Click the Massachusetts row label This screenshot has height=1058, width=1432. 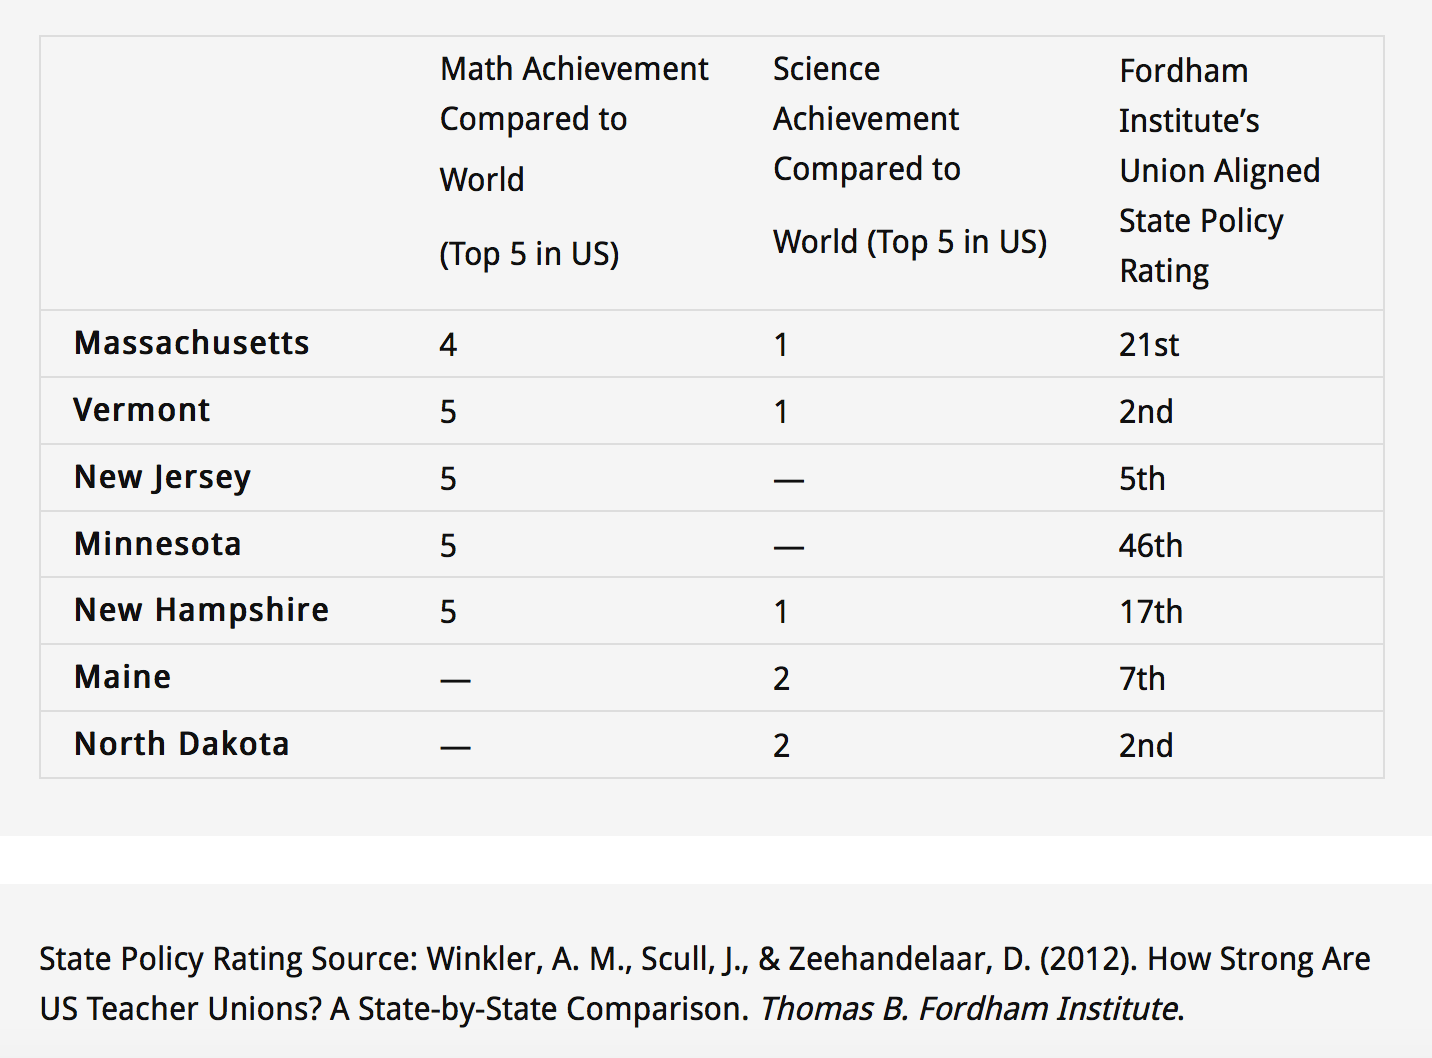click(x=191, y=343)
